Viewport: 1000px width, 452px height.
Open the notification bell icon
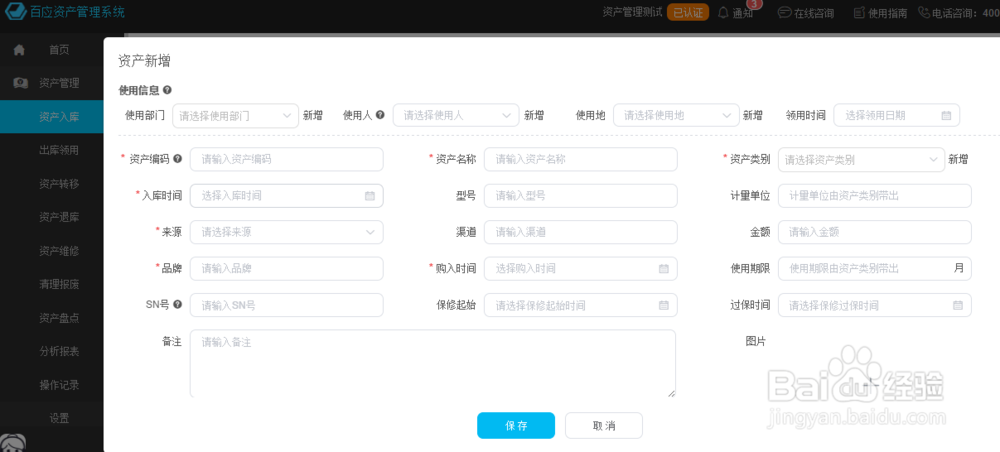click(x=723, y=13)
